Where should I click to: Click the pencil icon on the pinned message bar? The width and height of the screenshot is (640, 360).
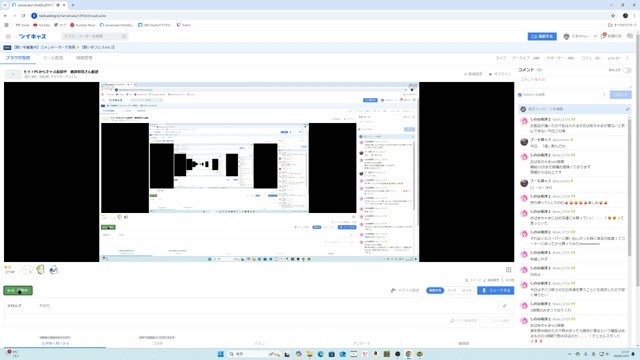(627, 109)
